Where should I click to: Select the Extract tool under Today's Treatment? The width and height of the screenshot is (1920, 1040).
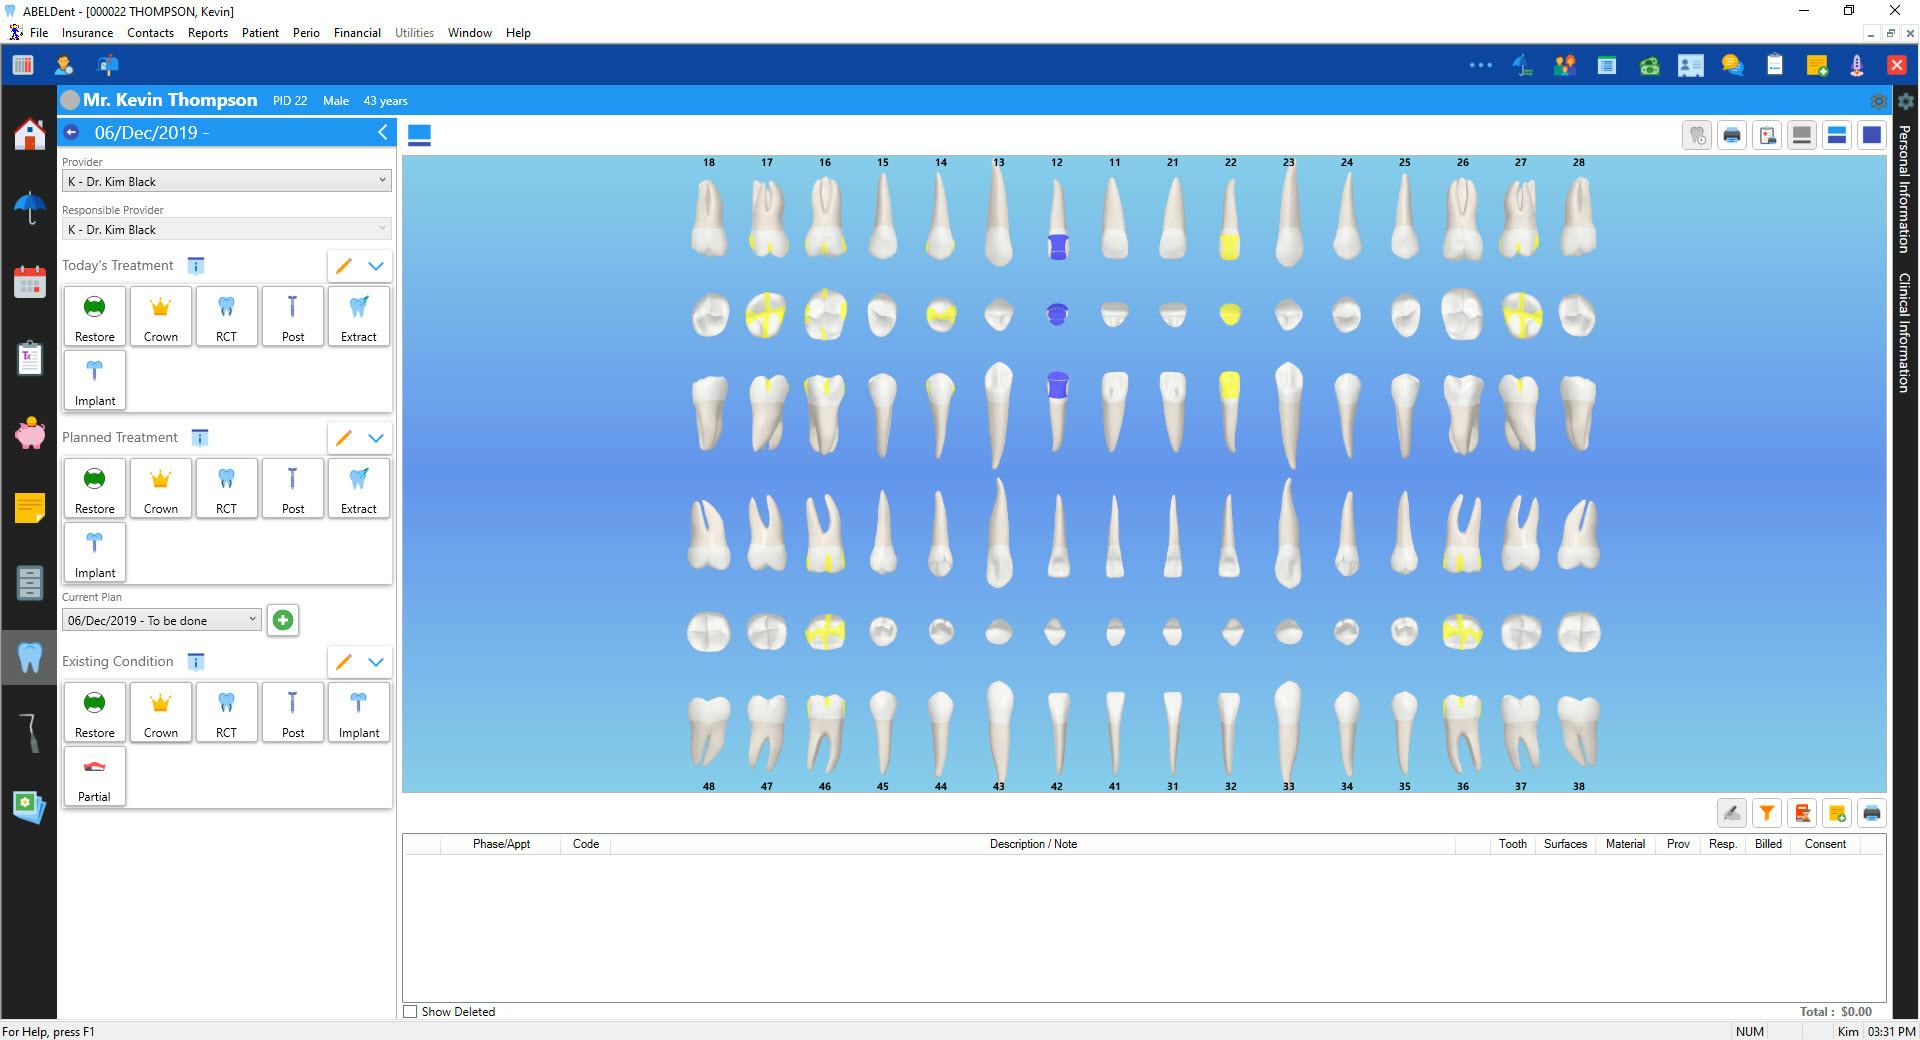coord(358,316)
